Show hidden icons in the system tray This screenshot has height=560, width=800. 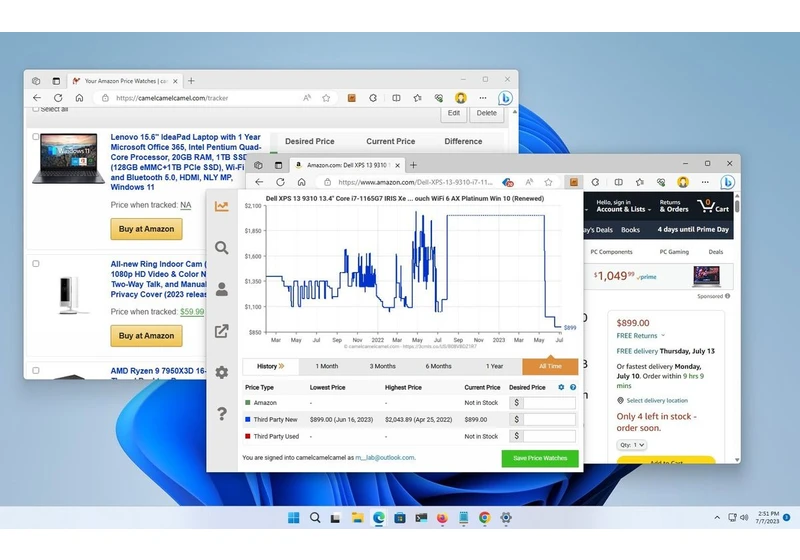pos(717,518)
